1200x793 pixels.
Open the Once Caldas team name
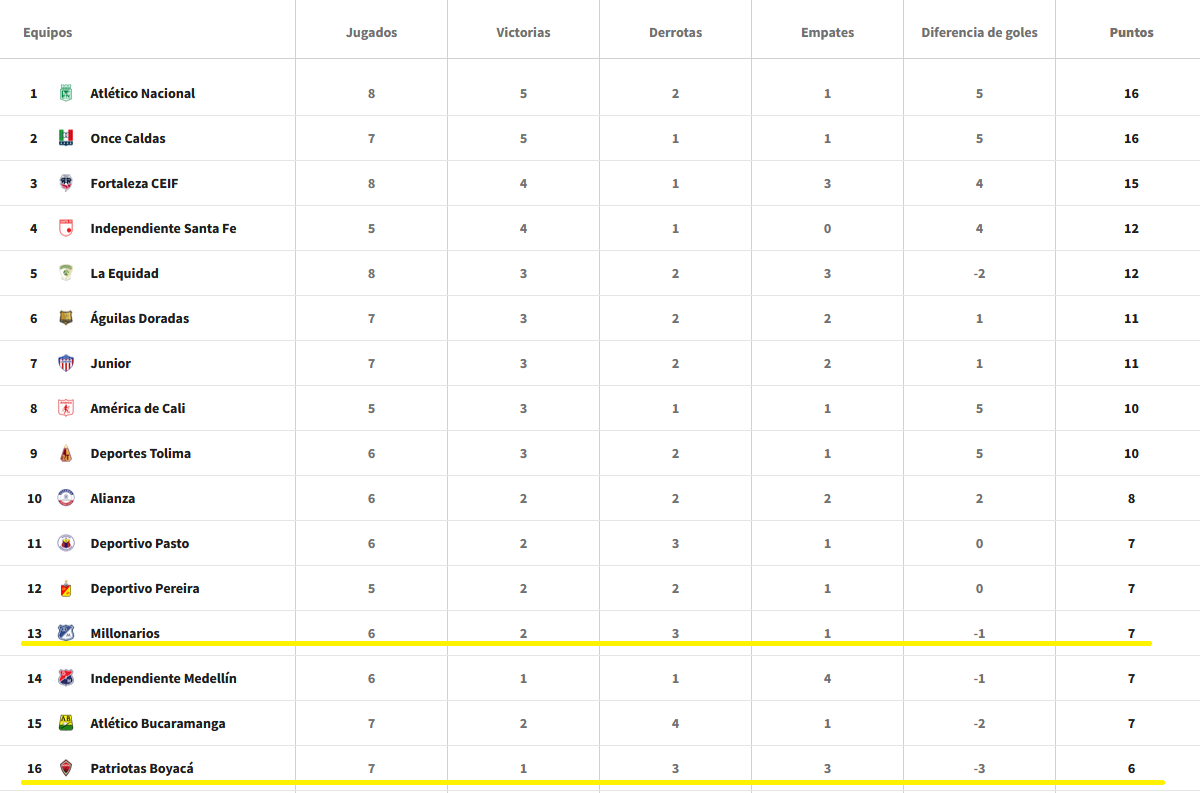[128, 138]
